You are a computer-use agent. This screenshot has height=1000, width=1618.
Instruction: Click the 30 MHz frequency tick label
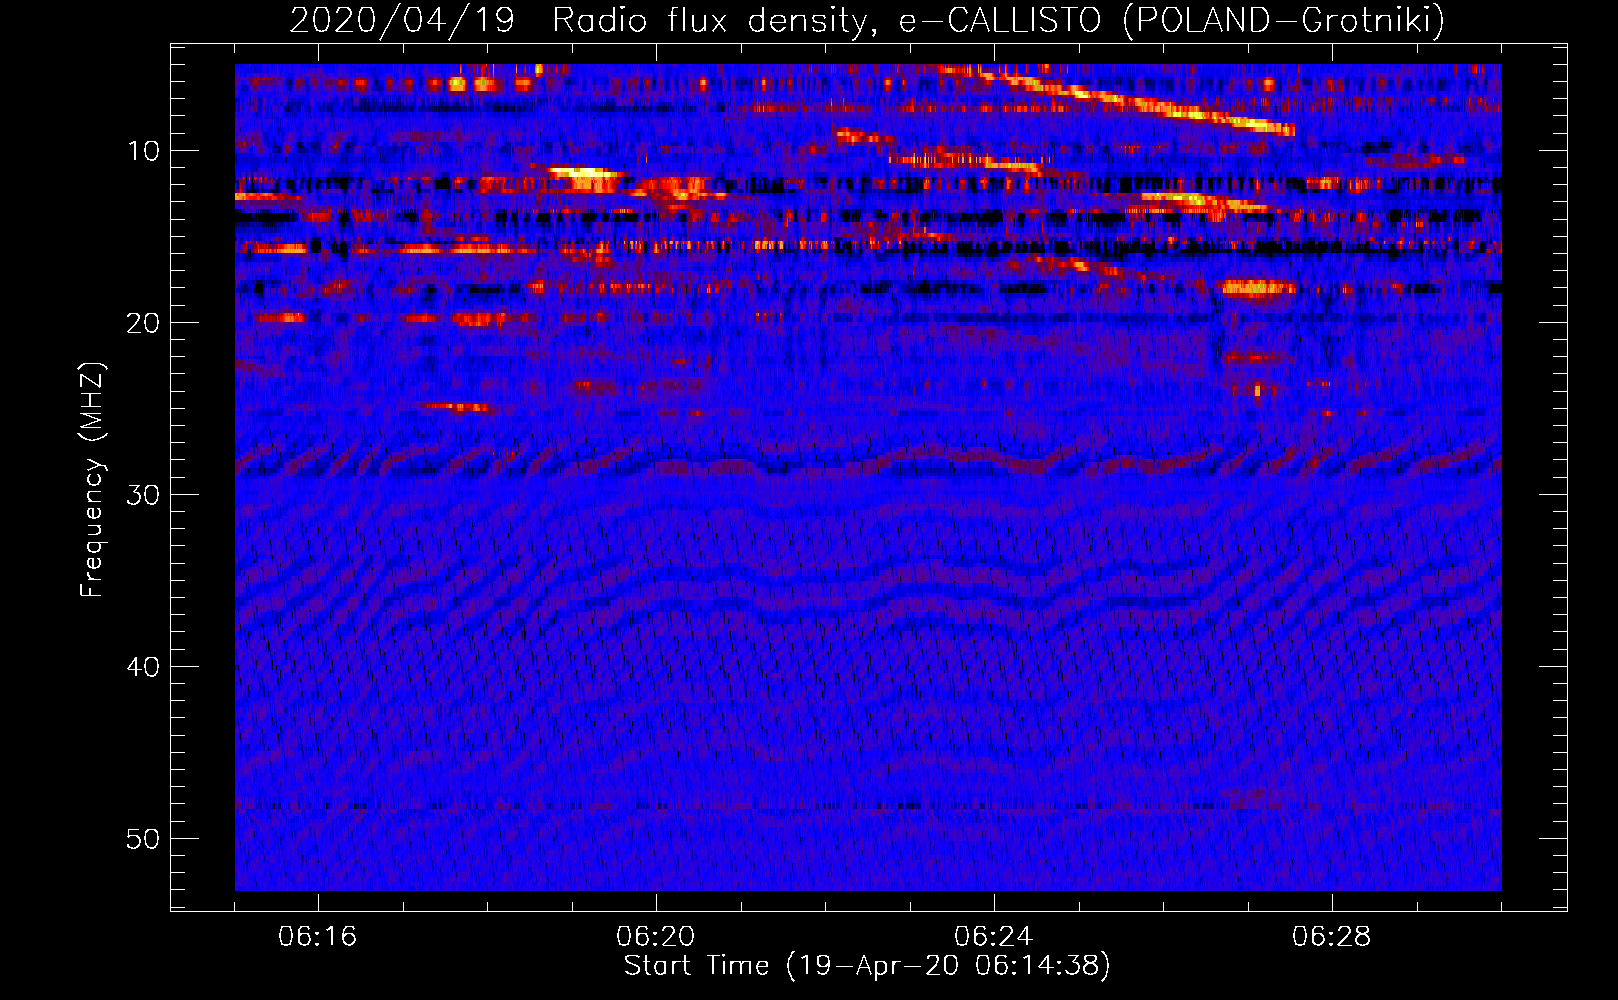144,494
